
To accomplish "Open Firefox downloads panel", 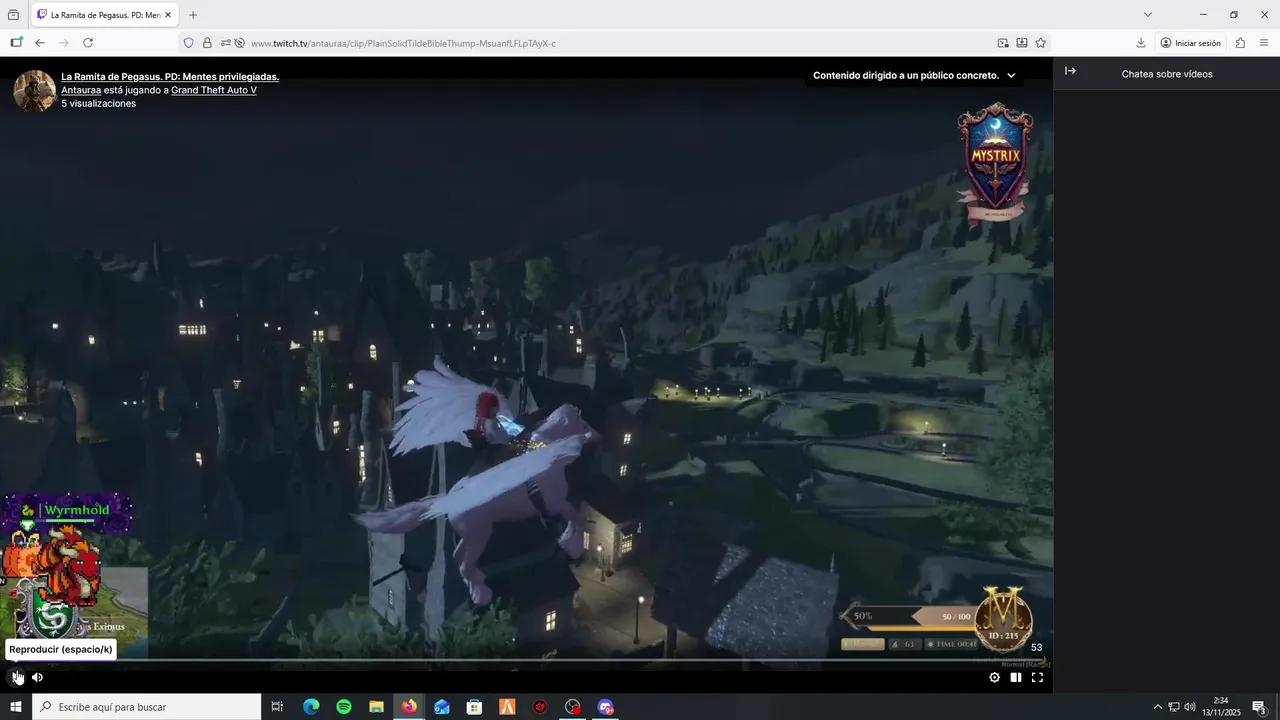I will [x=1141, y=43].
